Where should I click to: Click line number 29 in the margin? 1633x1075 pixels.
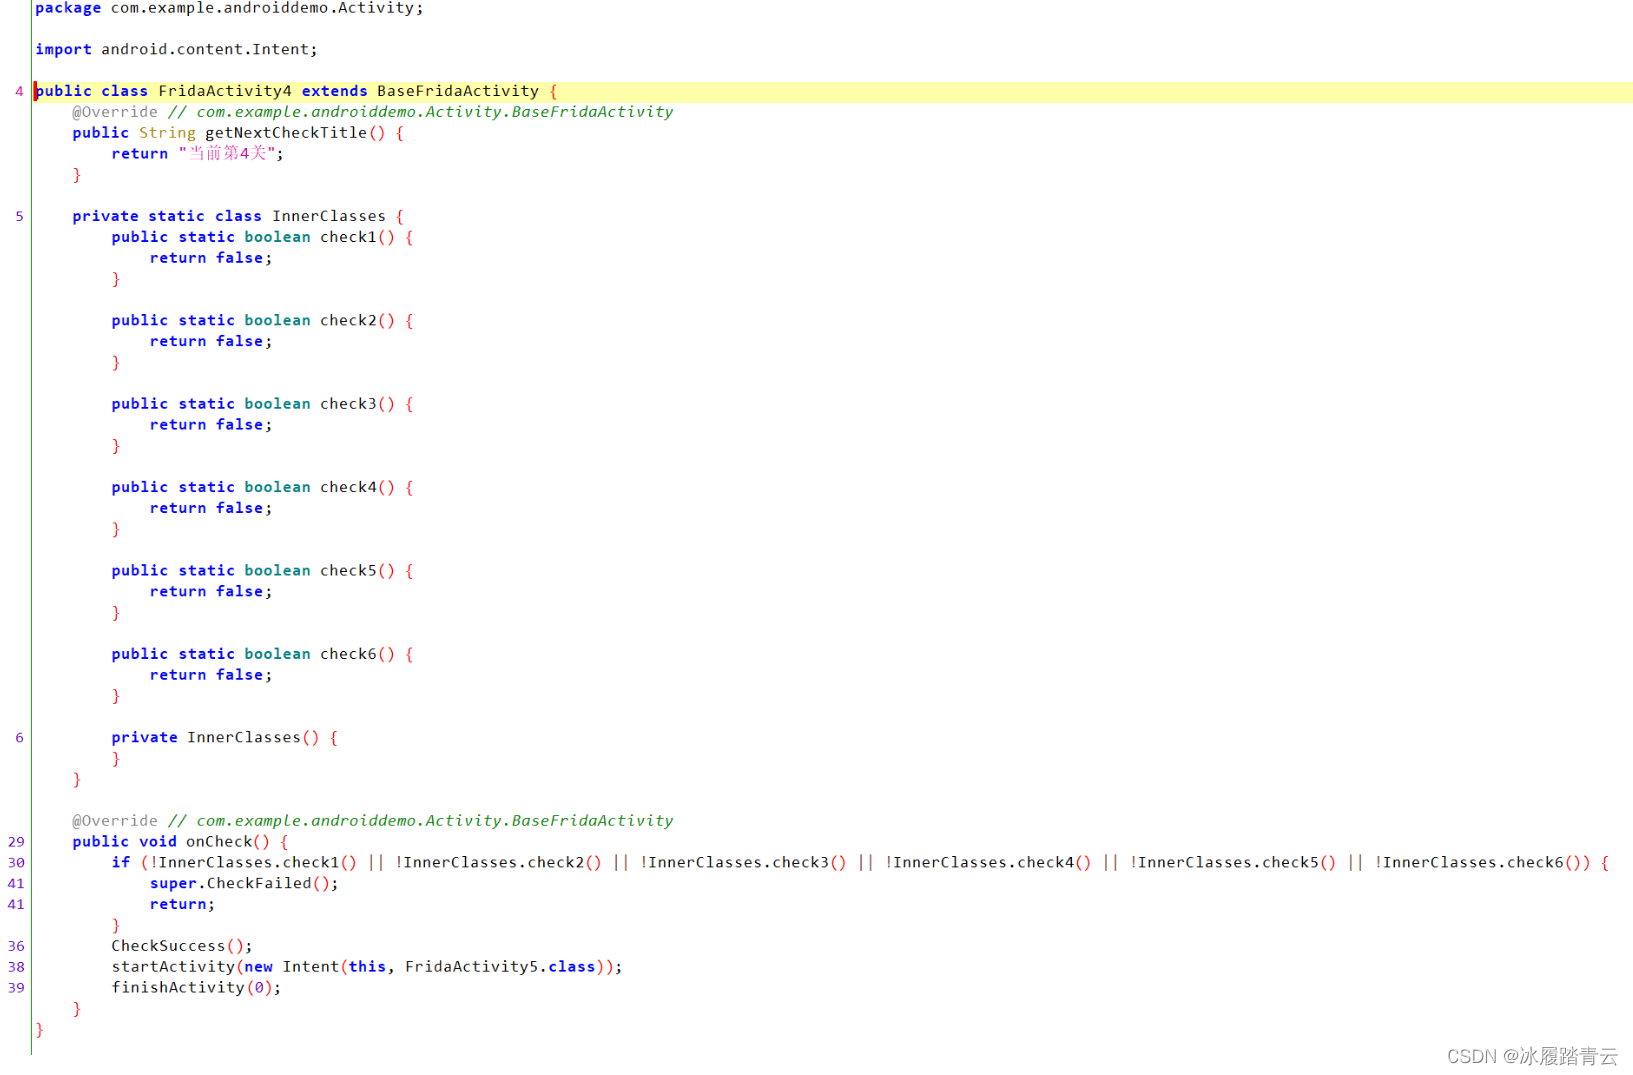click(x=15, y=841)
